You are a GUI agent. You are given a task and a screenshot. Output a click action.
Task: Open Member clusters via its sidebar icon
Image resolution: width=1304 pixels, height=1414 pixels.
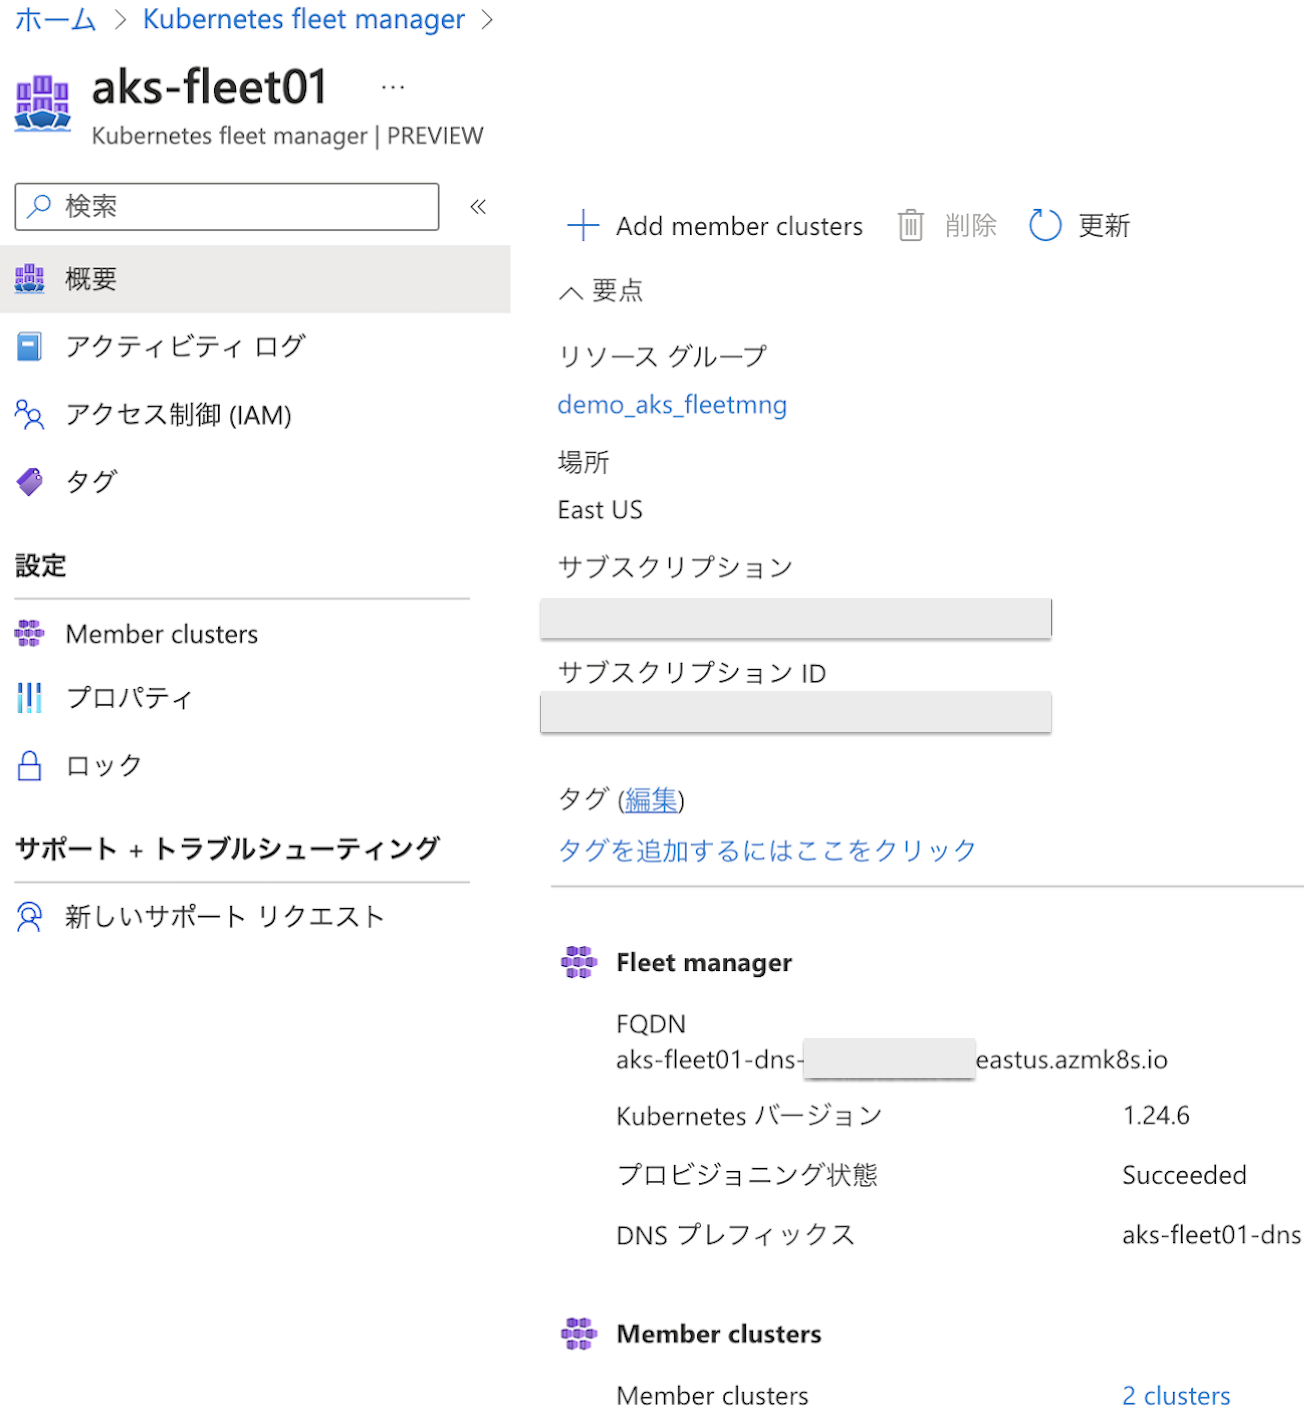28,633
